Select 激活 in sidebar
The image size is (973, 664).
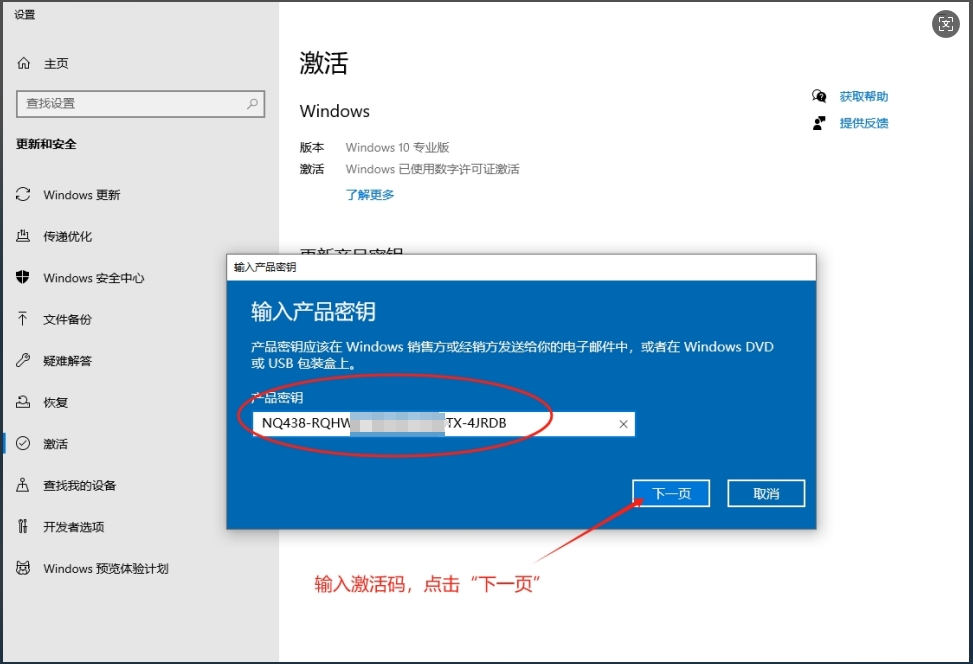point(55,444)
